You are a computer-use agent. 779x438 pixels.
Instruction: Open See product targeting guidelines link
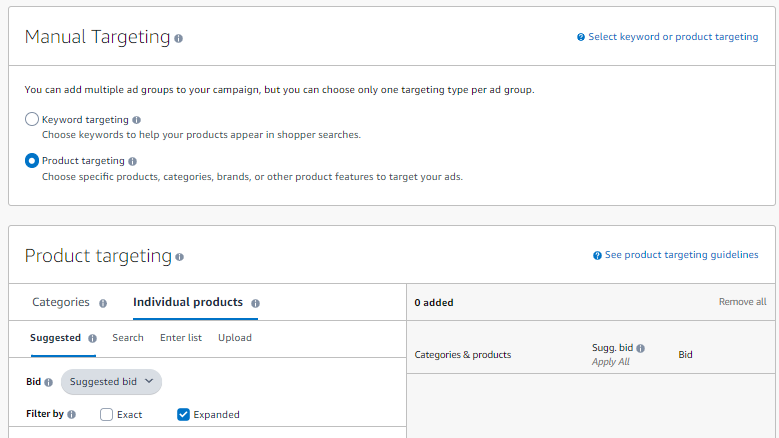pyautogui.click(x=681, y=255)
